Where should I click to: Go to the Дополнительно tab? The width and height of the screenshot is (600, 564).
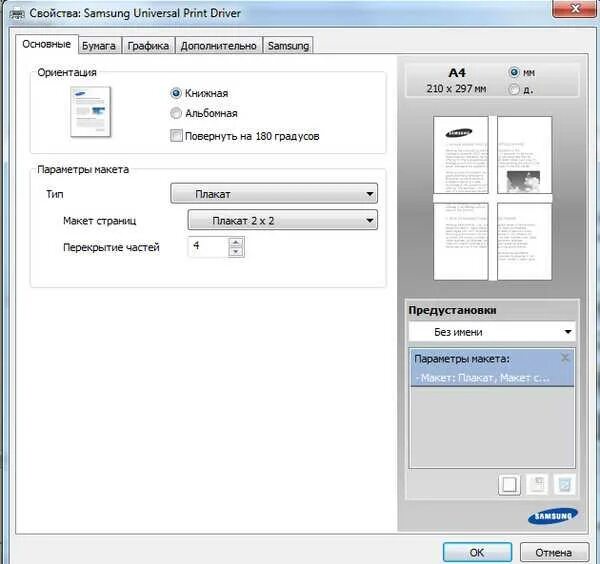pos(218,46)
